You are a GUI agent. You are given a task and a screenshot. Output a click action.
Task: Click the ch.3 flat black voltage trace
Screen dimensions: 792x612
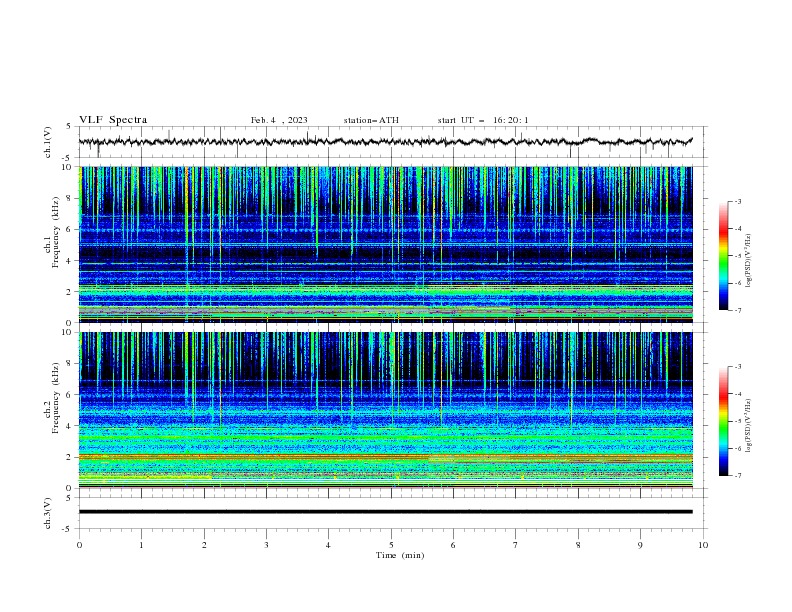(x=386, y=512)
